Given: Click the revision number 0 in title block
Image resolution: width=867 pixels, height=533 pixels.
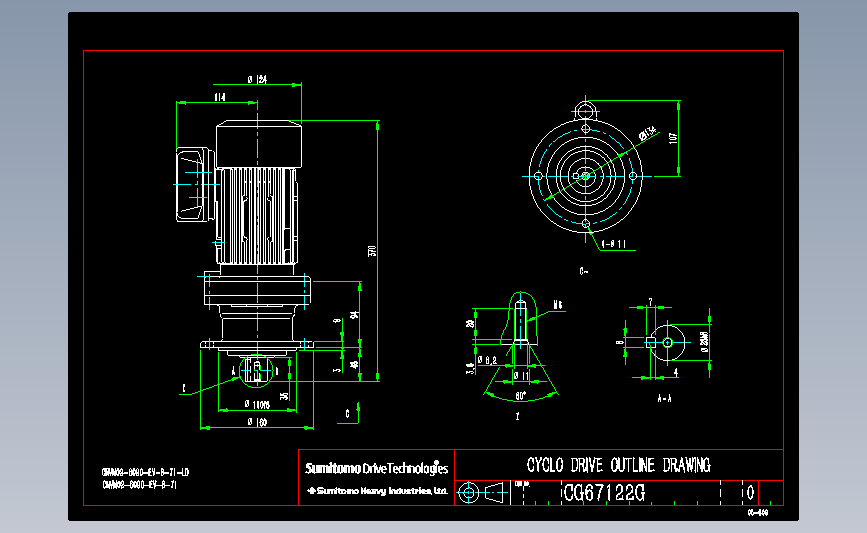Looking at the screenshot, I should (x=750, y=492).
